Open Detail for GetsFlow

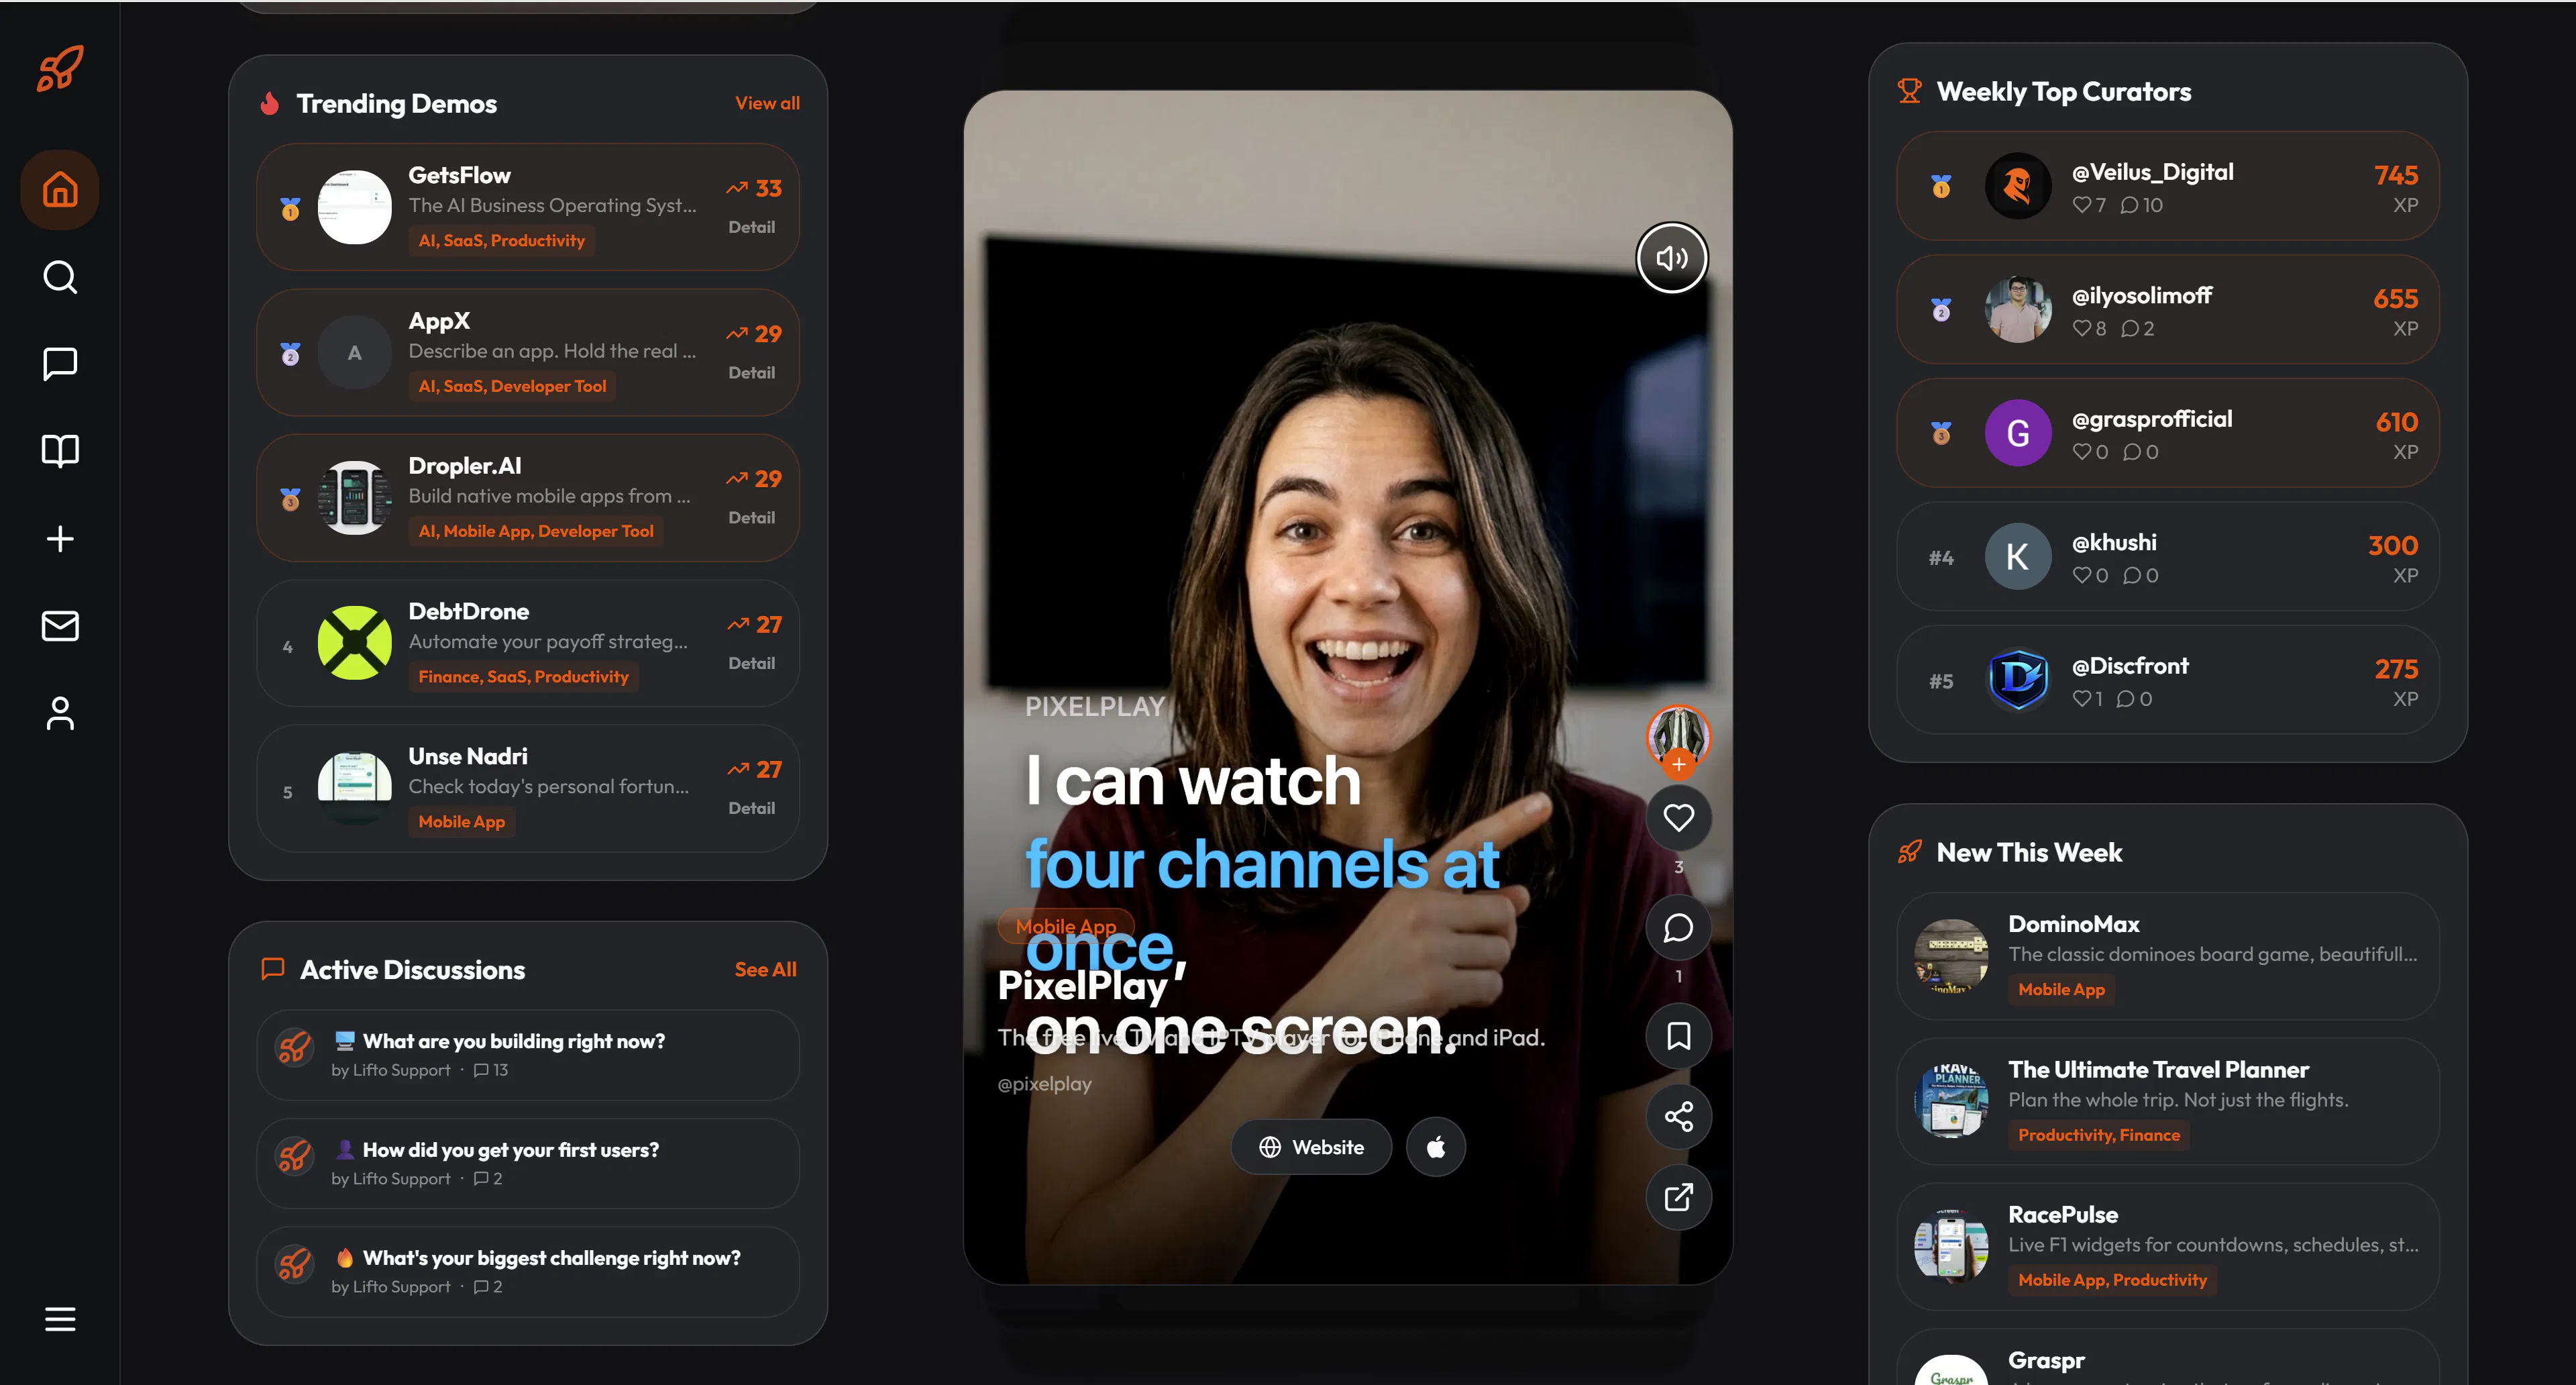tap(752, 227)
